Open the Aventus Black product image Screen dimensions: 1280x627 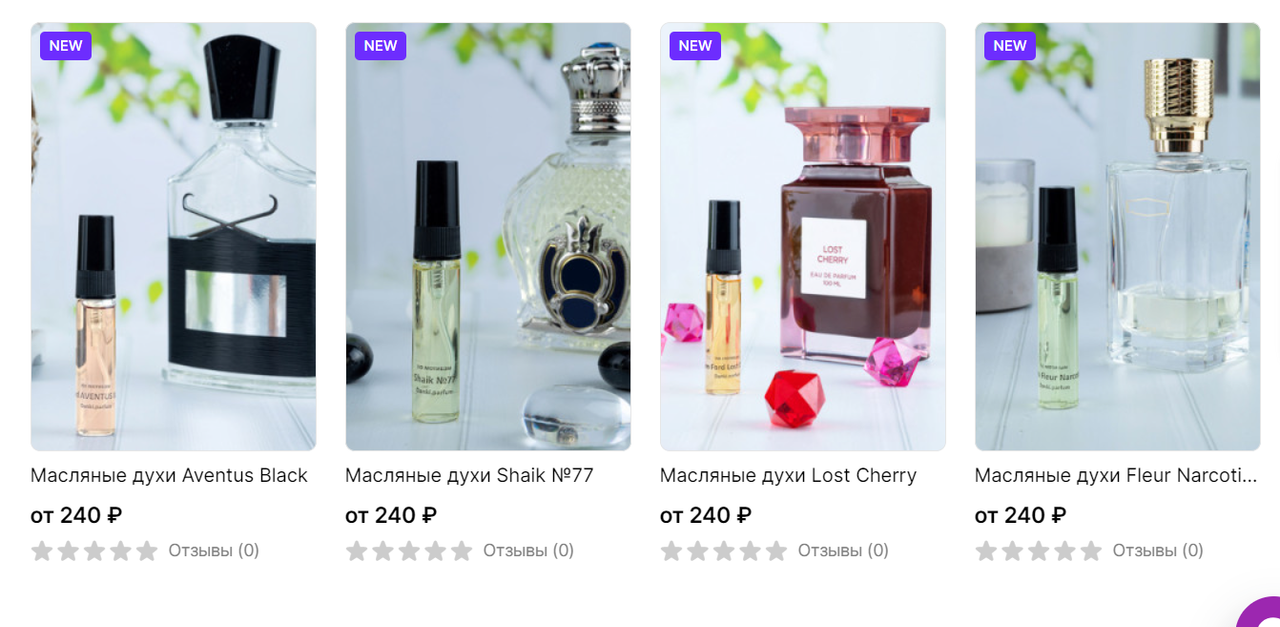point(173,237)
